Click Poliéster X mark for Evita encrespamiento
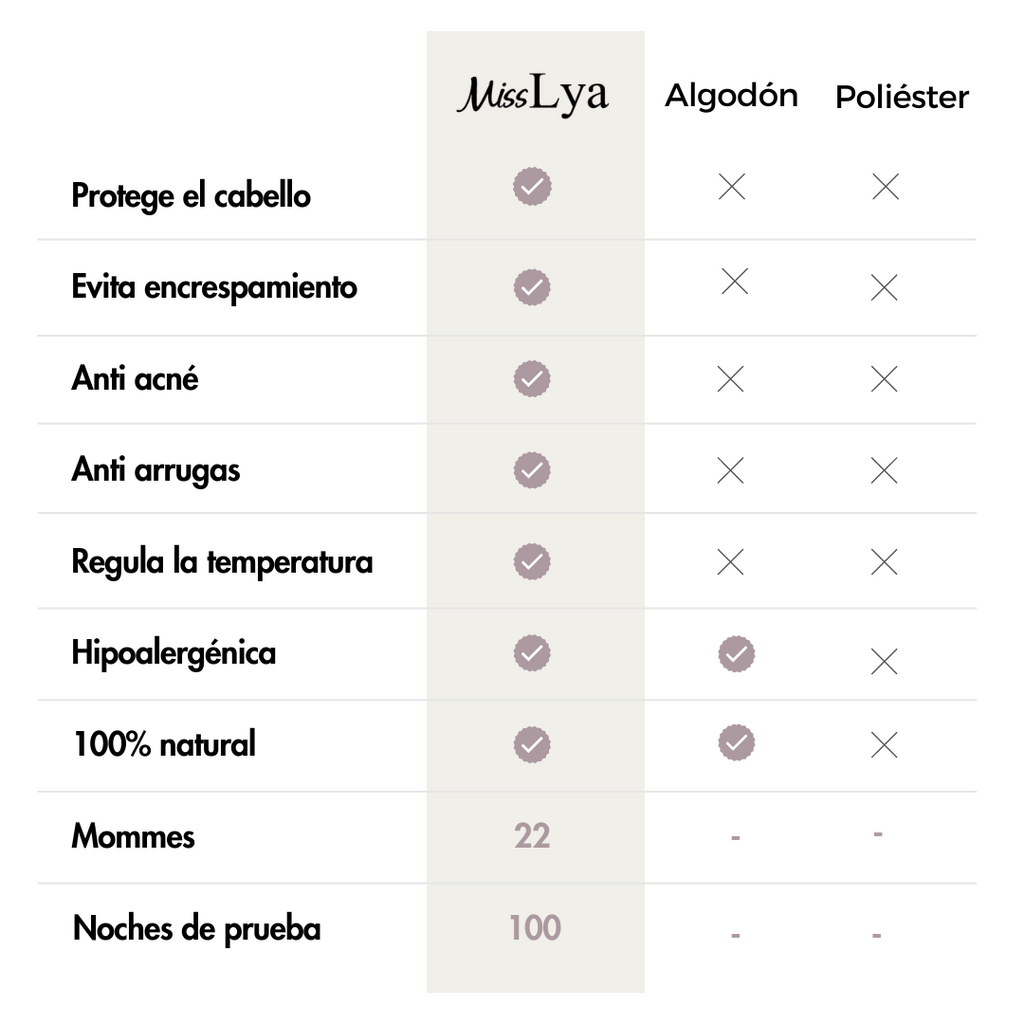This screenshot has width=1024, height=1024. [884, 288]
